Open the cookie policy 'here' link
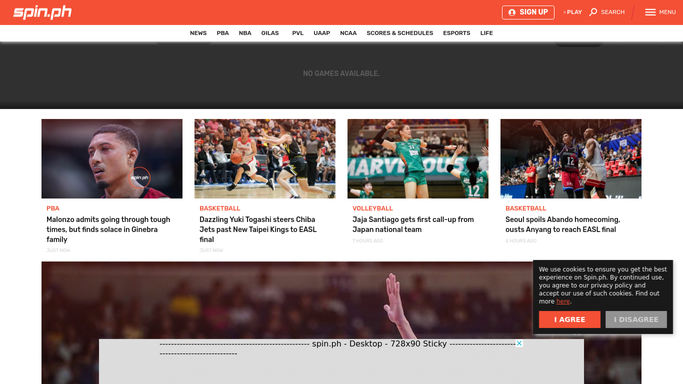 coord(563,301)
